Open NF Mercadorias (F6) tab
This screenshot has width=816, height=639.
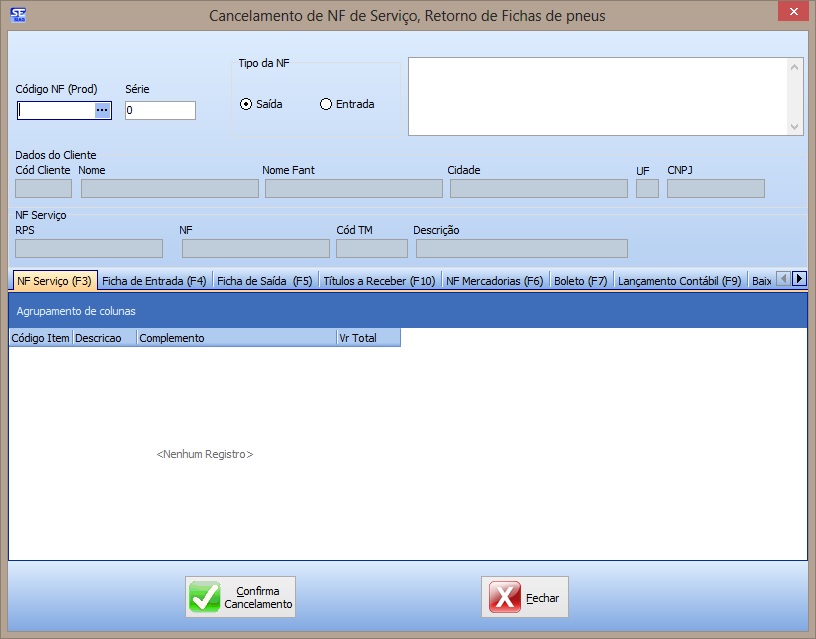(494, 281)
